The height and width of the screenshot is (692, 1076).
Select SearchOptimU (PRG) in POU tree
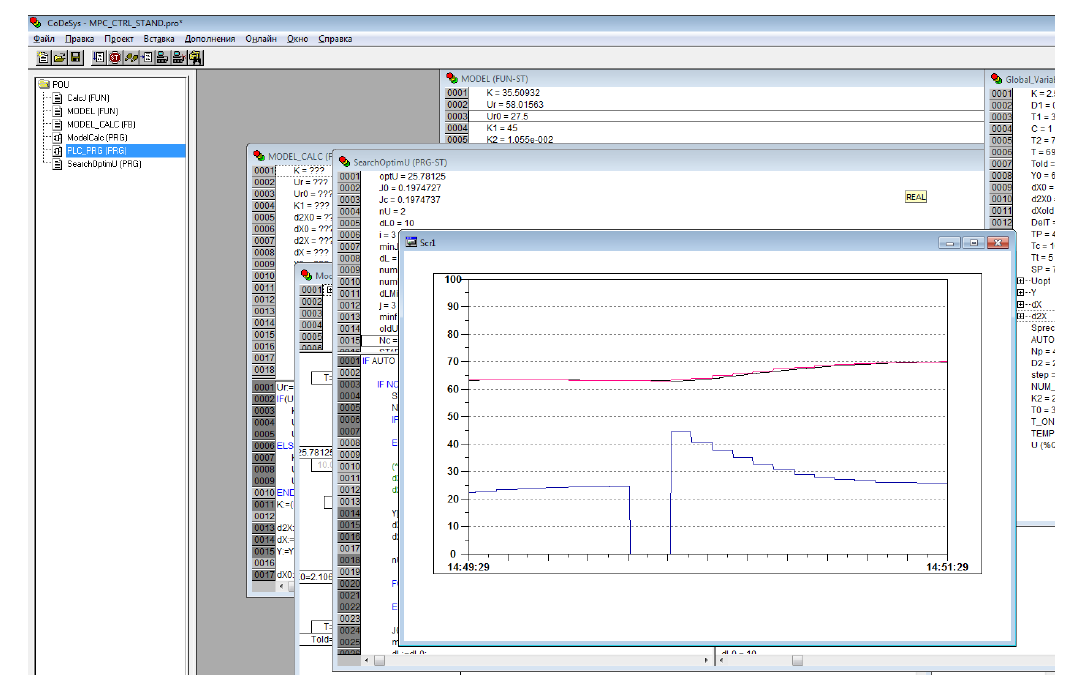tap(104, 164)
